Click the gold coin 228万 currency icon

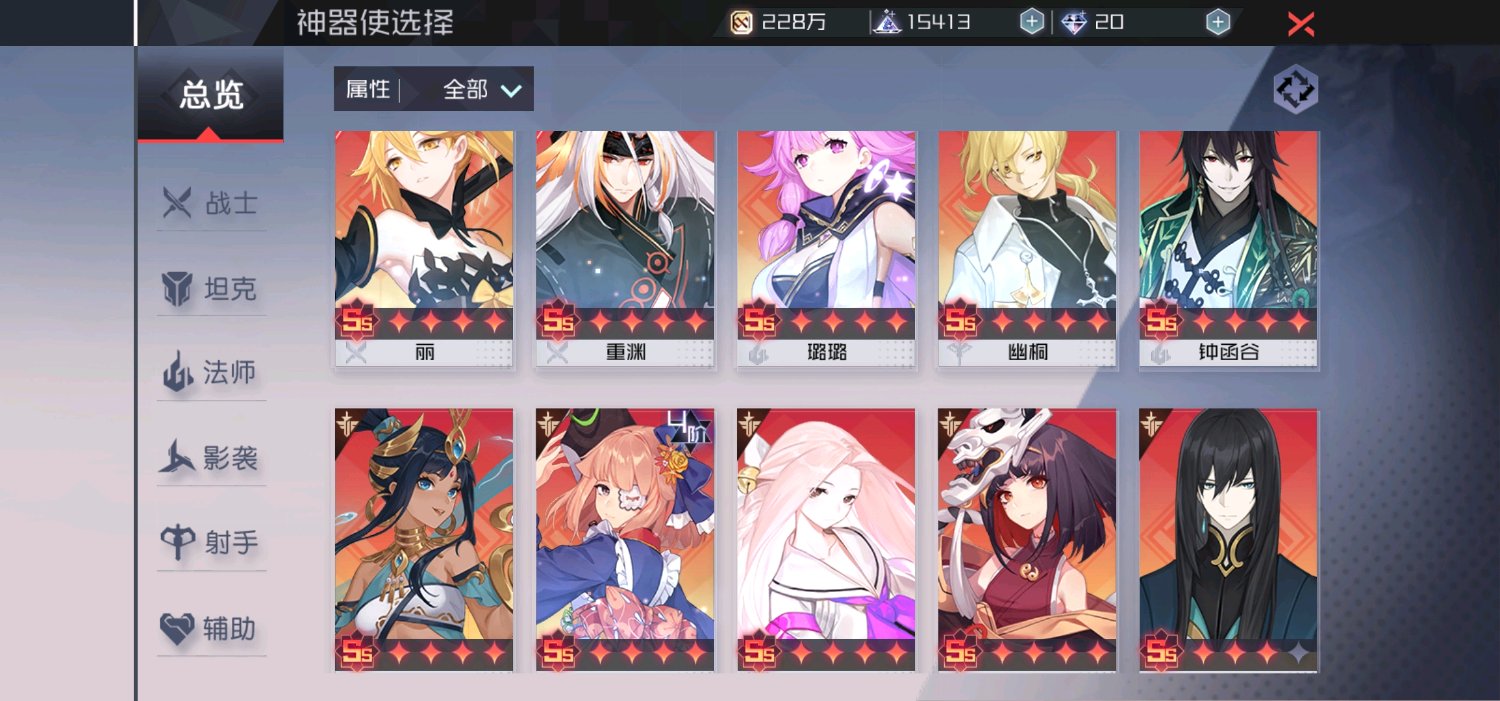[741, 22]
